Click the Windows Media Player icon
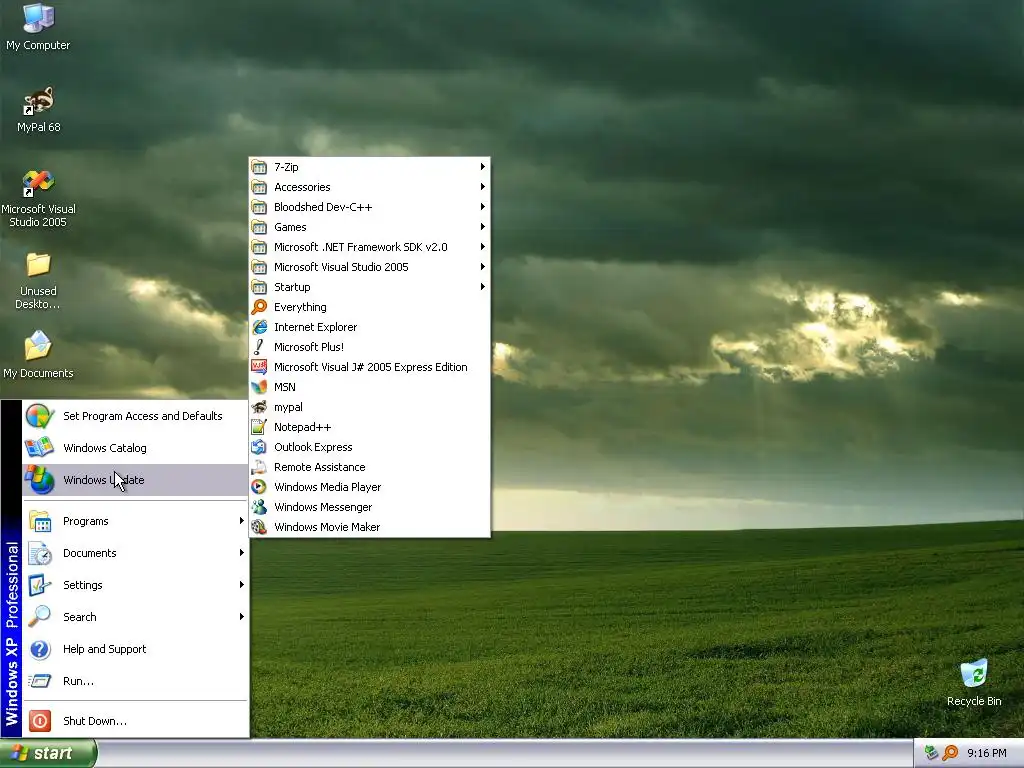The width and height of the screenshot is (1024, 768). click(x=259, y=487)
